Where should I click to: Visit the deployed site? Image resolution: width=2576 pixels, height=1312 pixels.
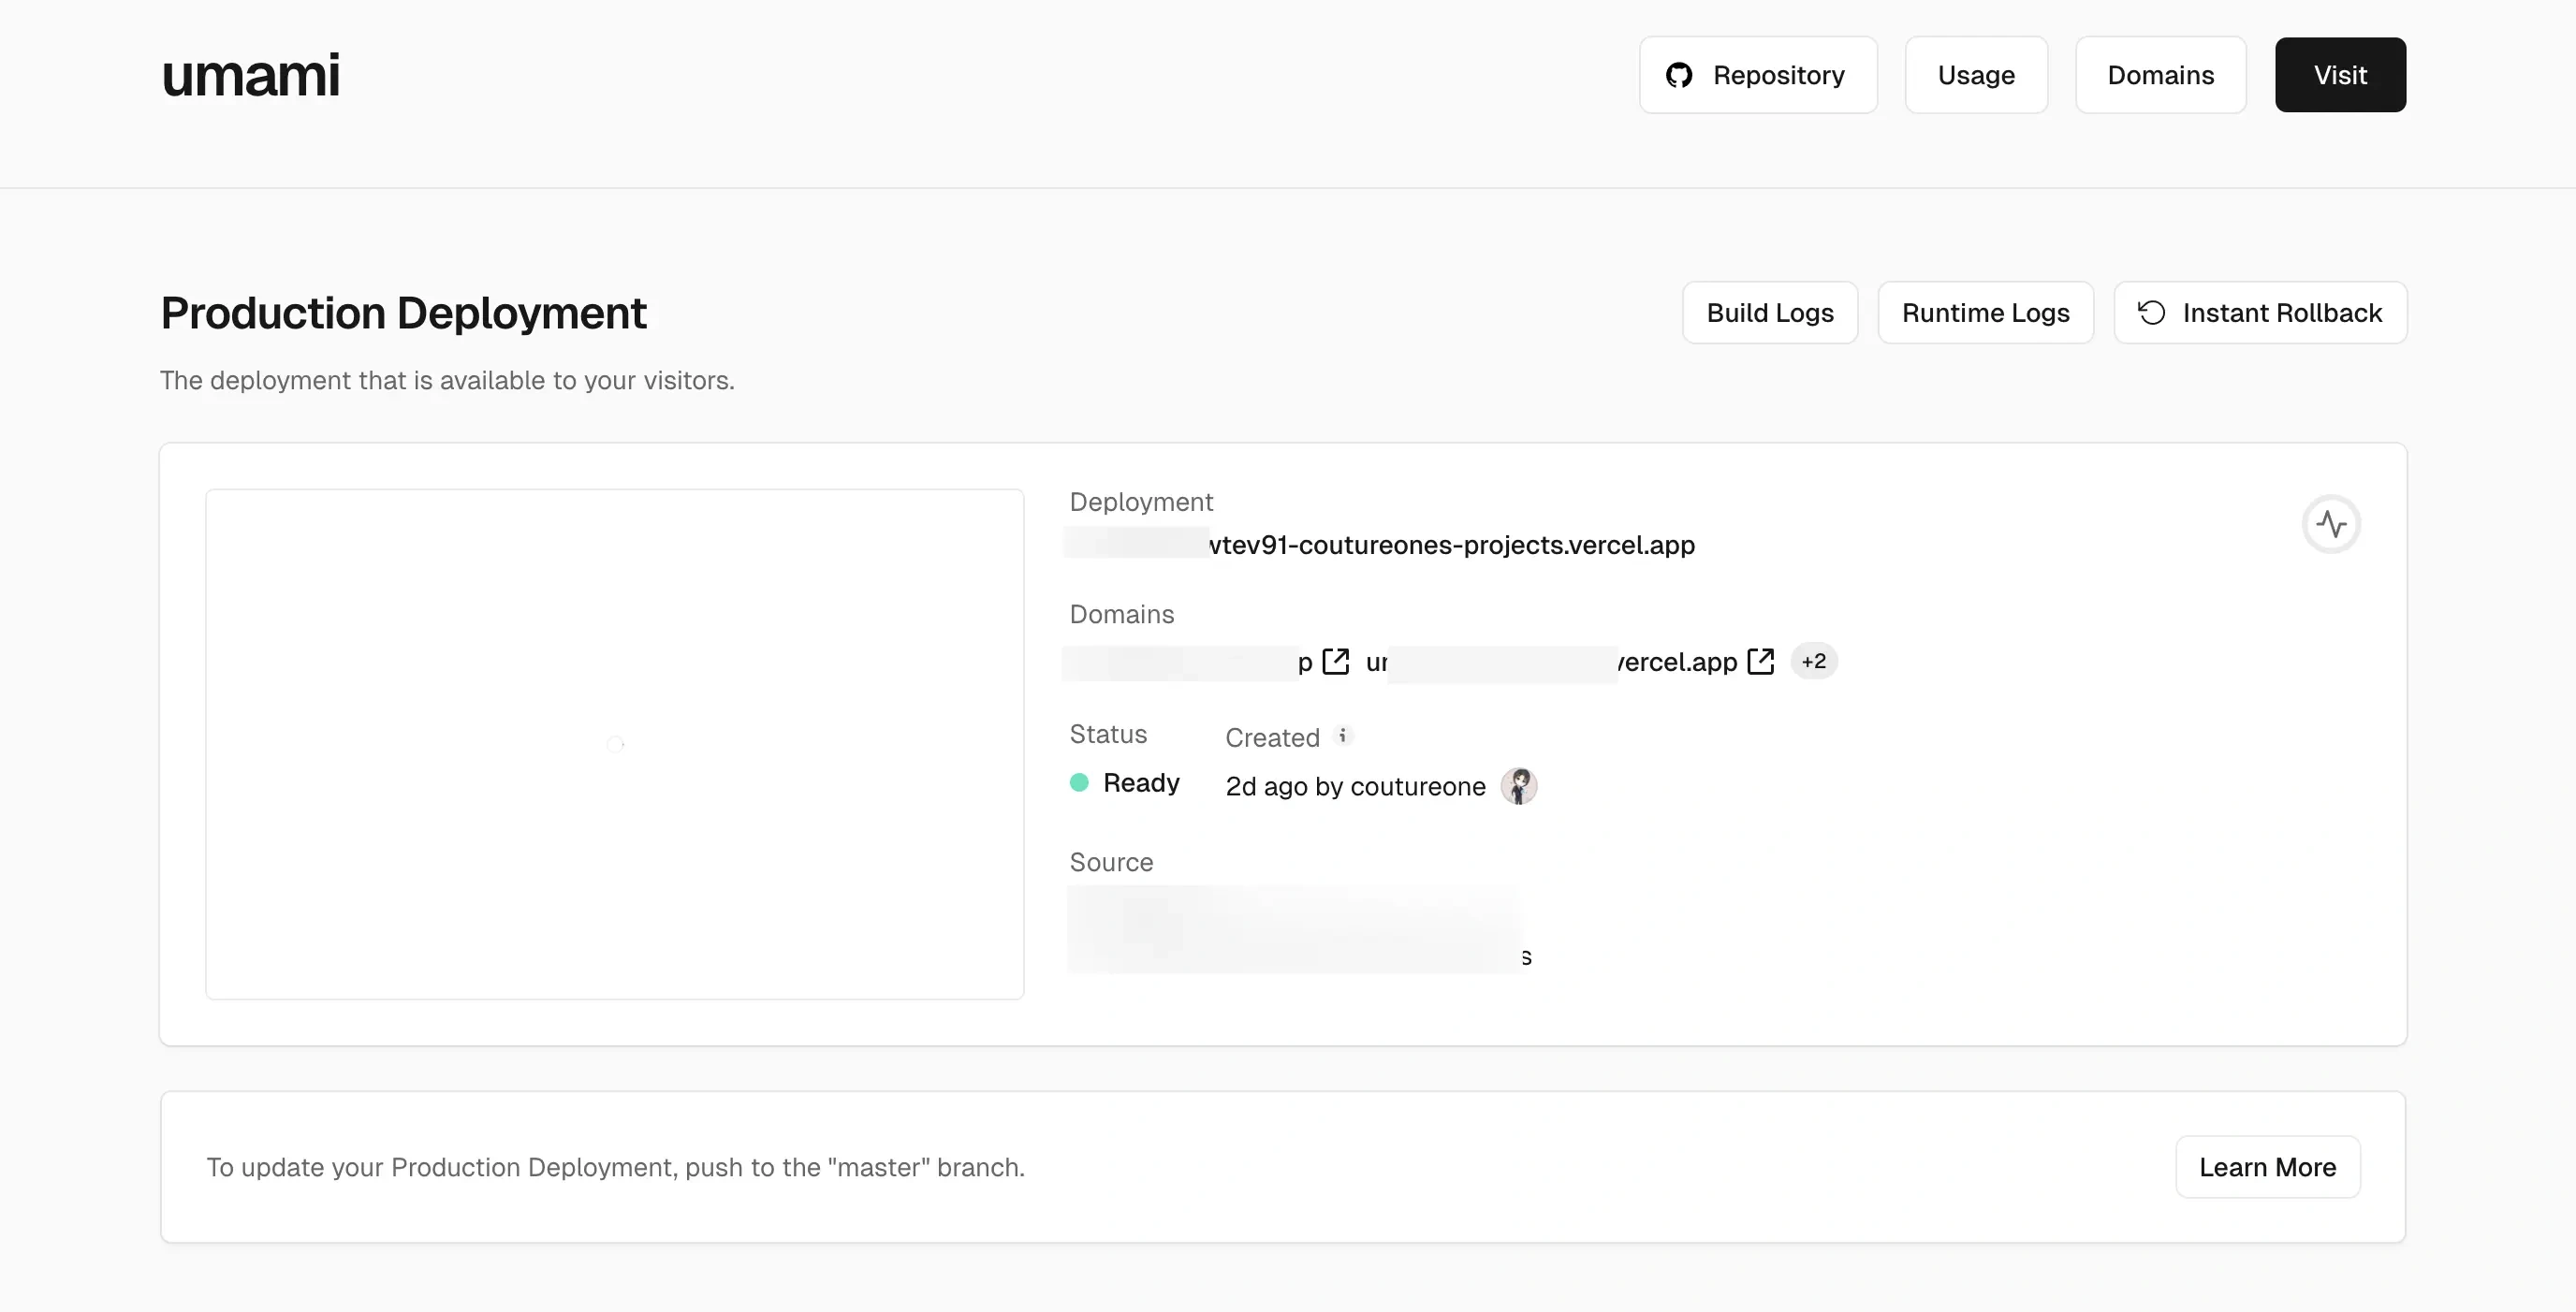[x=2340, y=75]
